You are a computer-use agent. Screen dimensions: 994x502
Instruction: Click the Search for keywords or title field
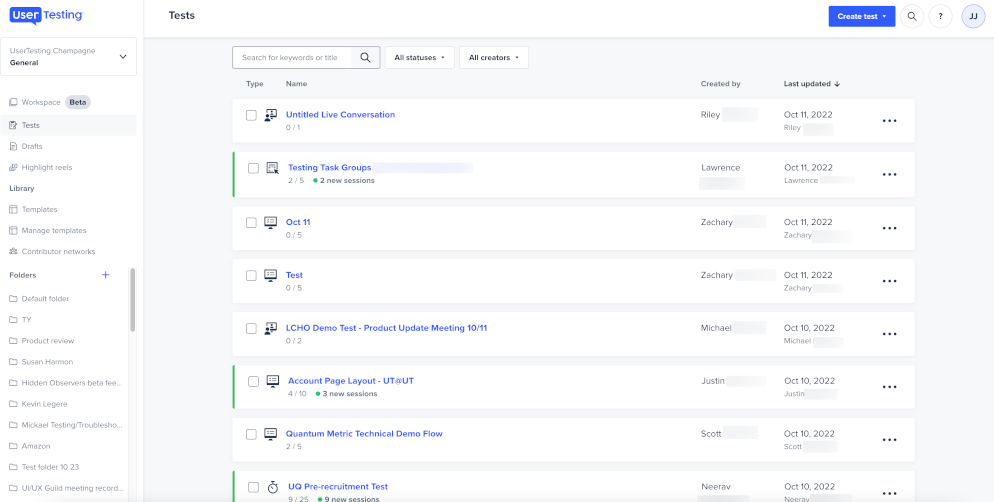click(295, 58)
